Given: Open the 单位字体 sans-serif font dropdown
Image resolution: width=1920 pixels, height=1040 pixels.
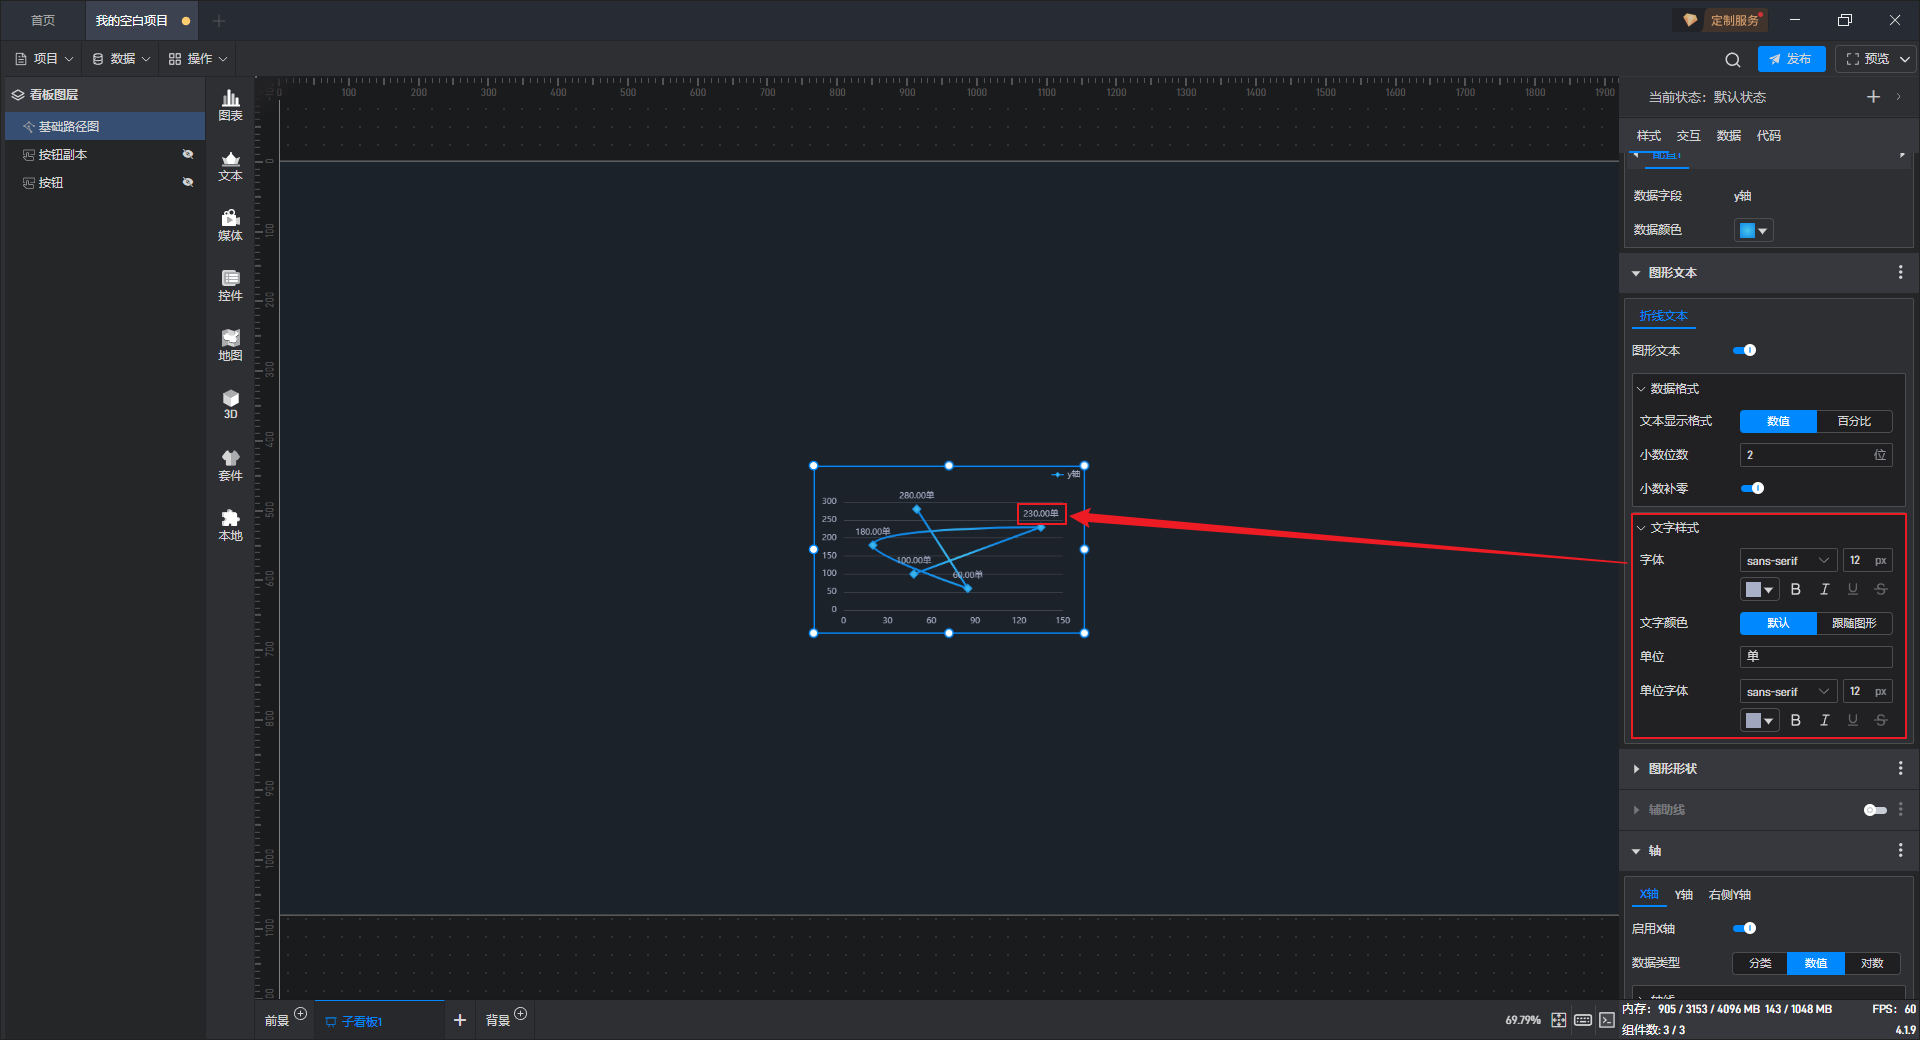Looking at the screenshot, I should [1788, 692].
